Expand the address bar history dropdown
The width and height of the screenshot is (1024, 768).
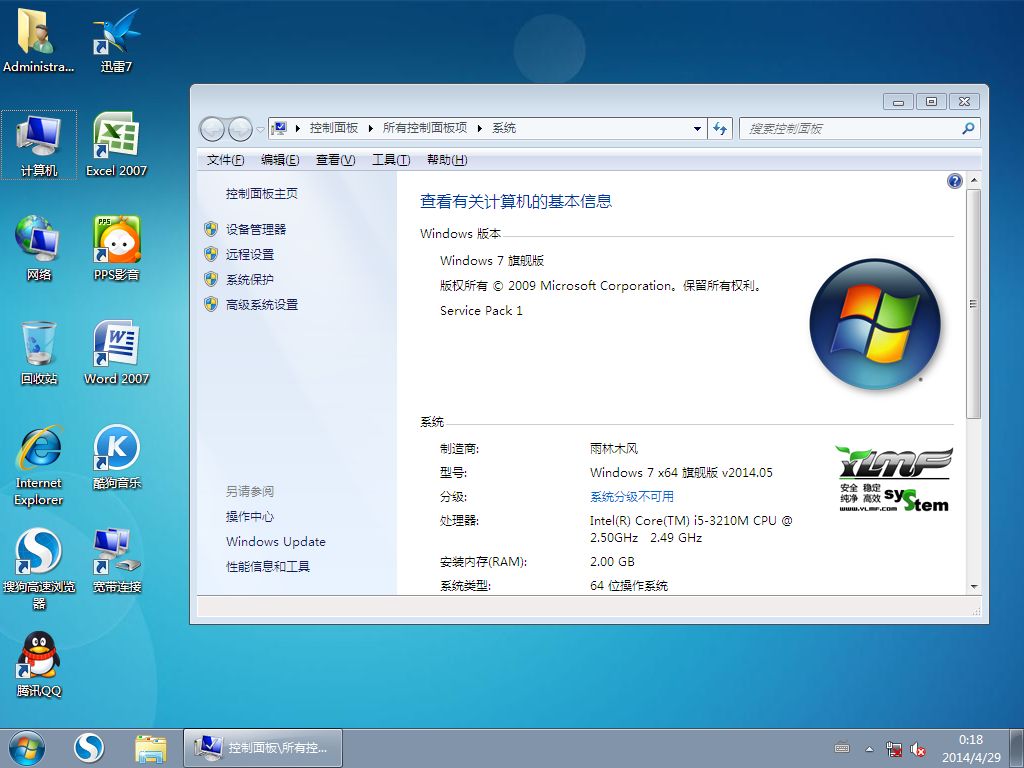click(698, 129)
